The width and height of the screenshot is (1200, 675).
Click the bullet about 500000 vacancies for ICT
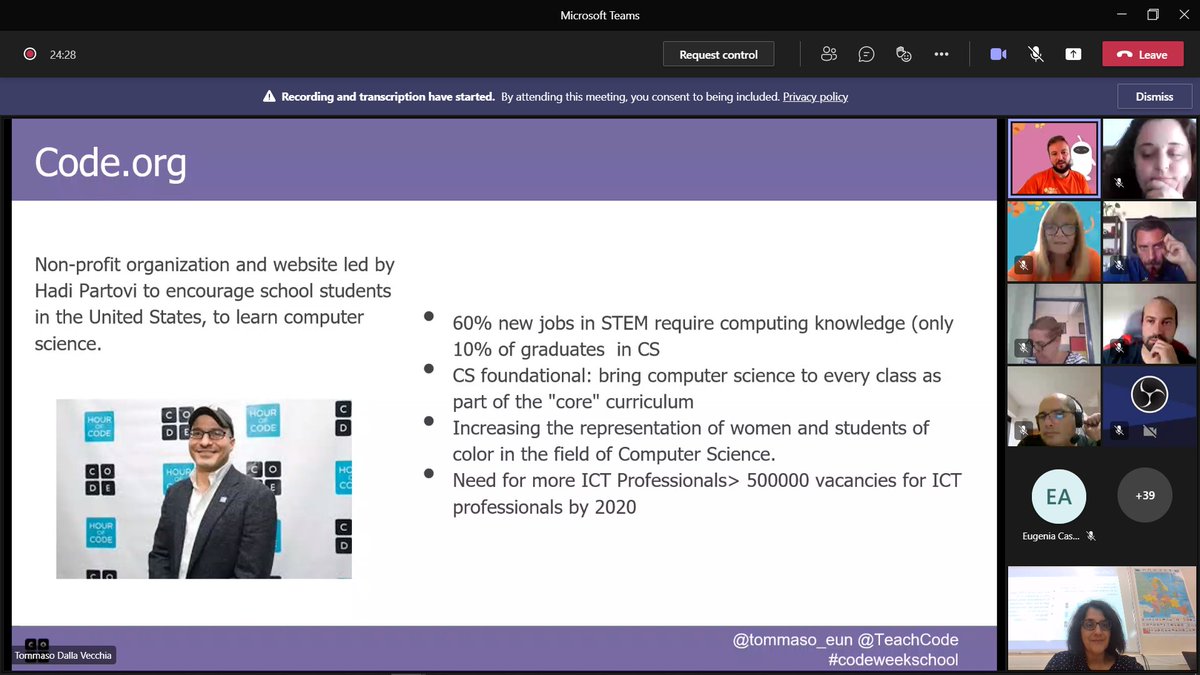pyautogui.click(x=707, y=493)
